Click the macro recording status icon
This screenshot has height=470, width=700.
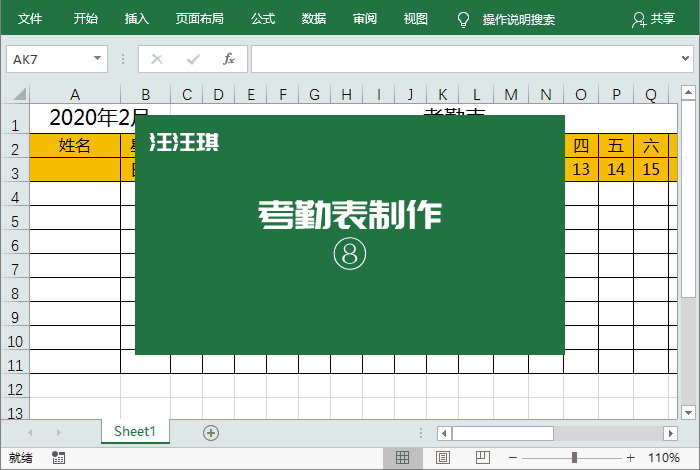pos(58,458)
